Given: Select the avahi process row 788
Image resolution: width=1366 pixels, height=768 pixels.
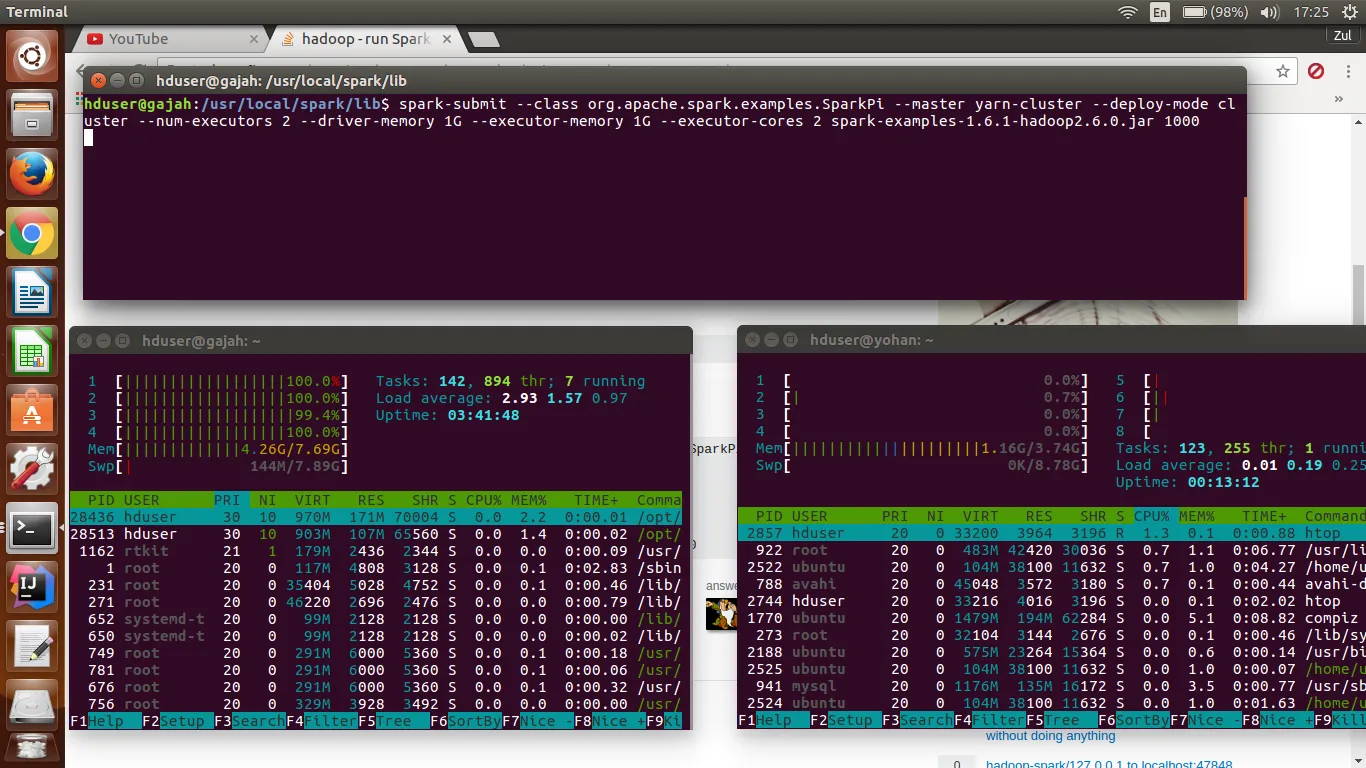Looking at the screenshot, I should 1051,584.
